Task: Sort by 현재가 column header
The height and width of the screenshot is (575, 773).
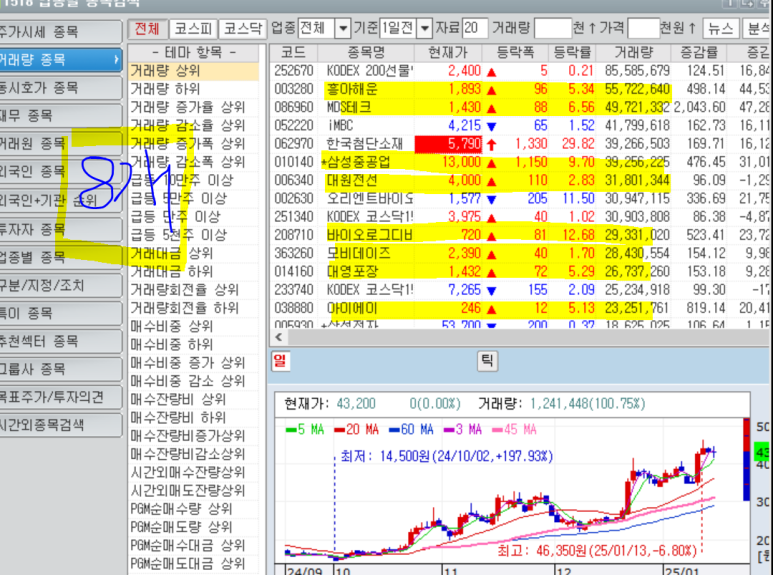Action: click(448, 52)
